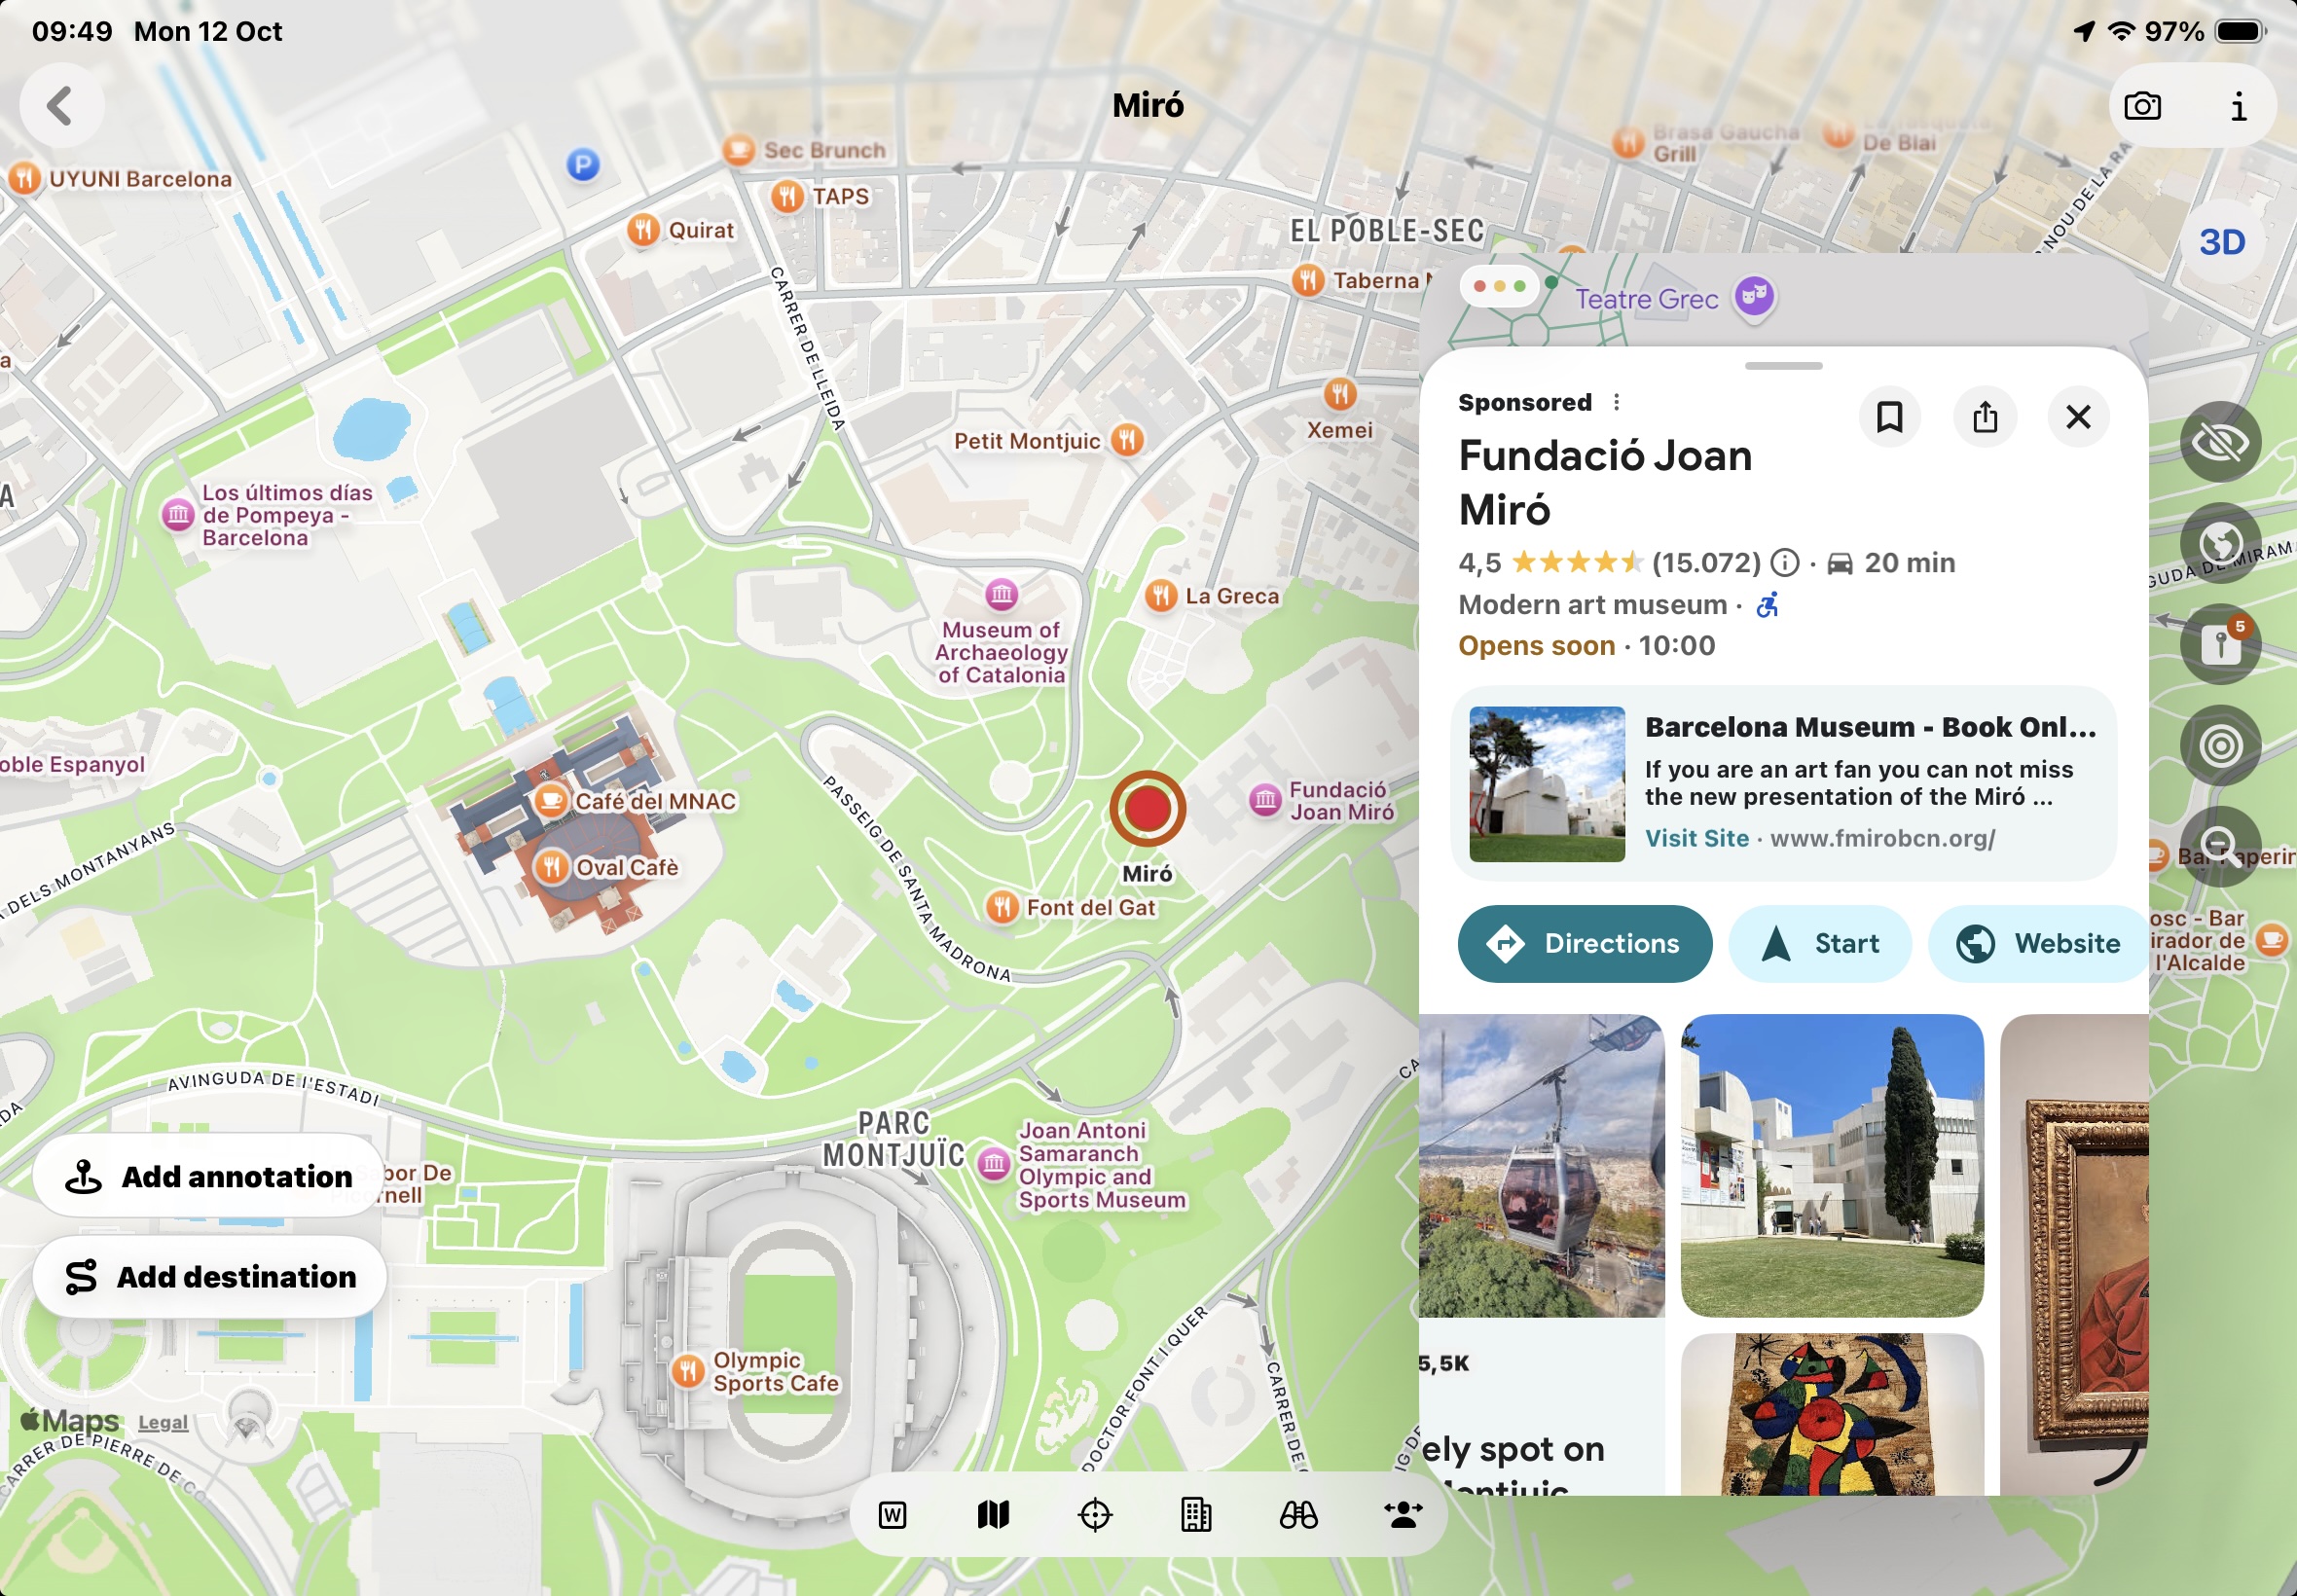Select Museum of Archaeology of Catalonia marker
This screenshot has width=2297, height=1596.
[1001, 594]
